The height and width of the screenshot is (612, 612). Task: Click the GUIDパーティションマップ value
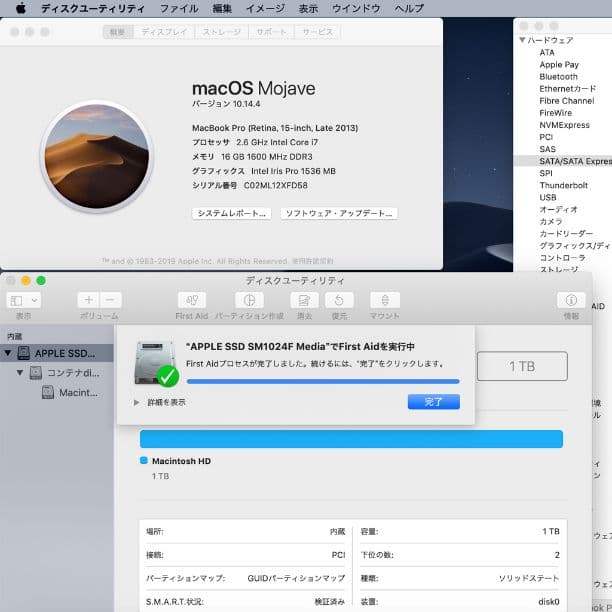296,578
